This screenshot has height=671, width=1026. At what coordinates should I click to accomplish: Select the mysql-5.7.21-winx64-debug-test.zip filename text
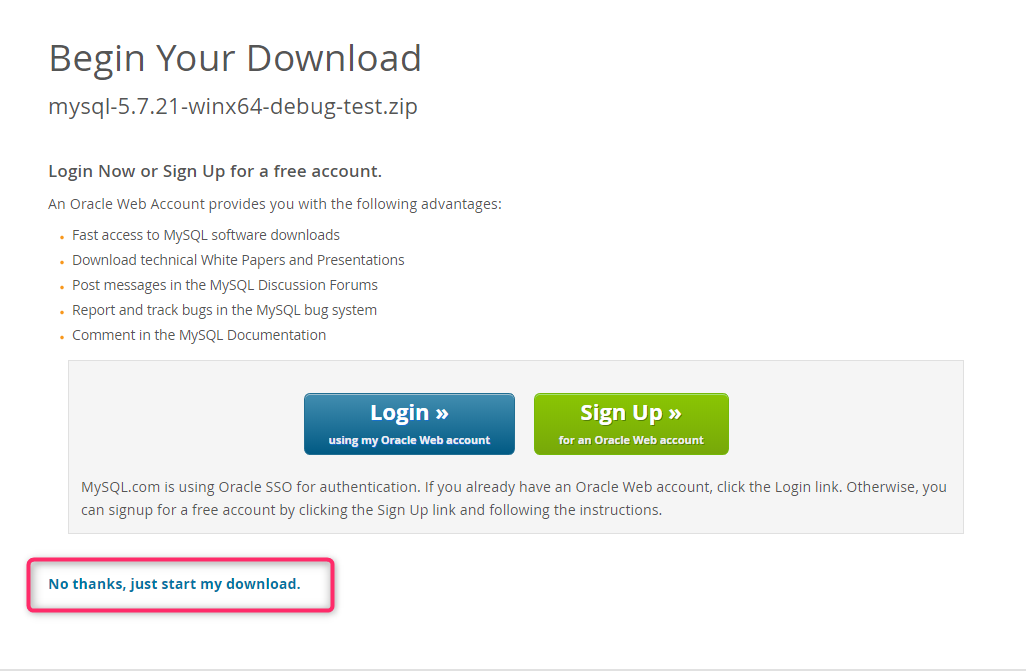point(233,106)
